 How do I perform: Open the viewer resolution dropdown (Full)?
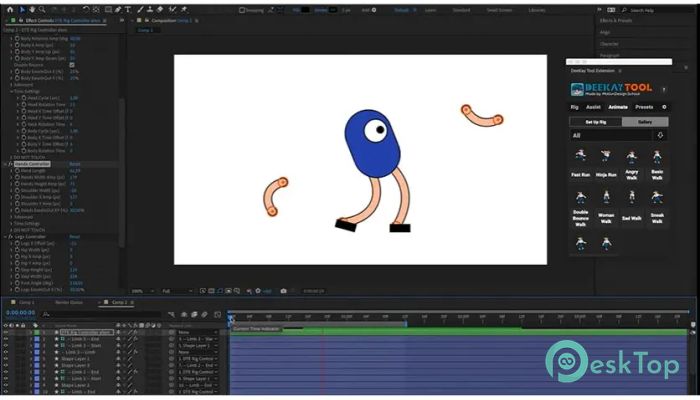(x=177, y=291)
